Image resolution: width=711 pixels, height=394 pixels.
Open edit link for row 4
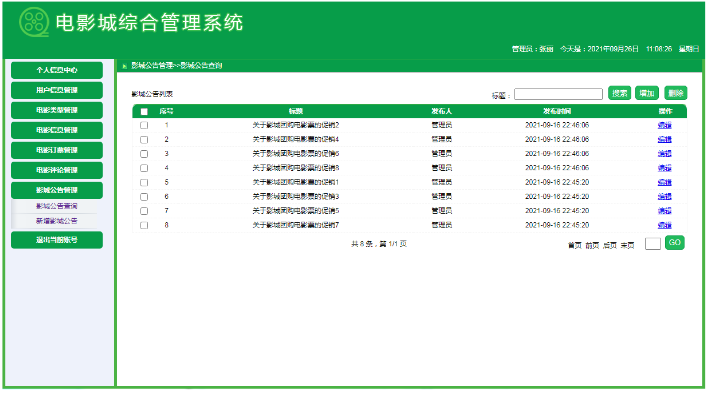tap(665, 168)
